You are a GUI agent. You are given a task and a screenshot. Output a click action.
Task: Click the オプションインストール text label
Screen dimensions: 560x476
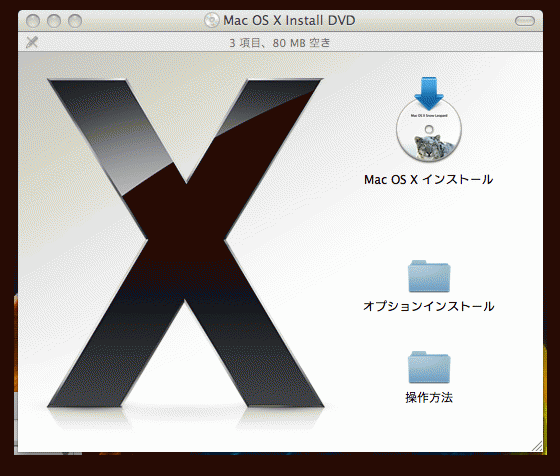pos(429,306)
